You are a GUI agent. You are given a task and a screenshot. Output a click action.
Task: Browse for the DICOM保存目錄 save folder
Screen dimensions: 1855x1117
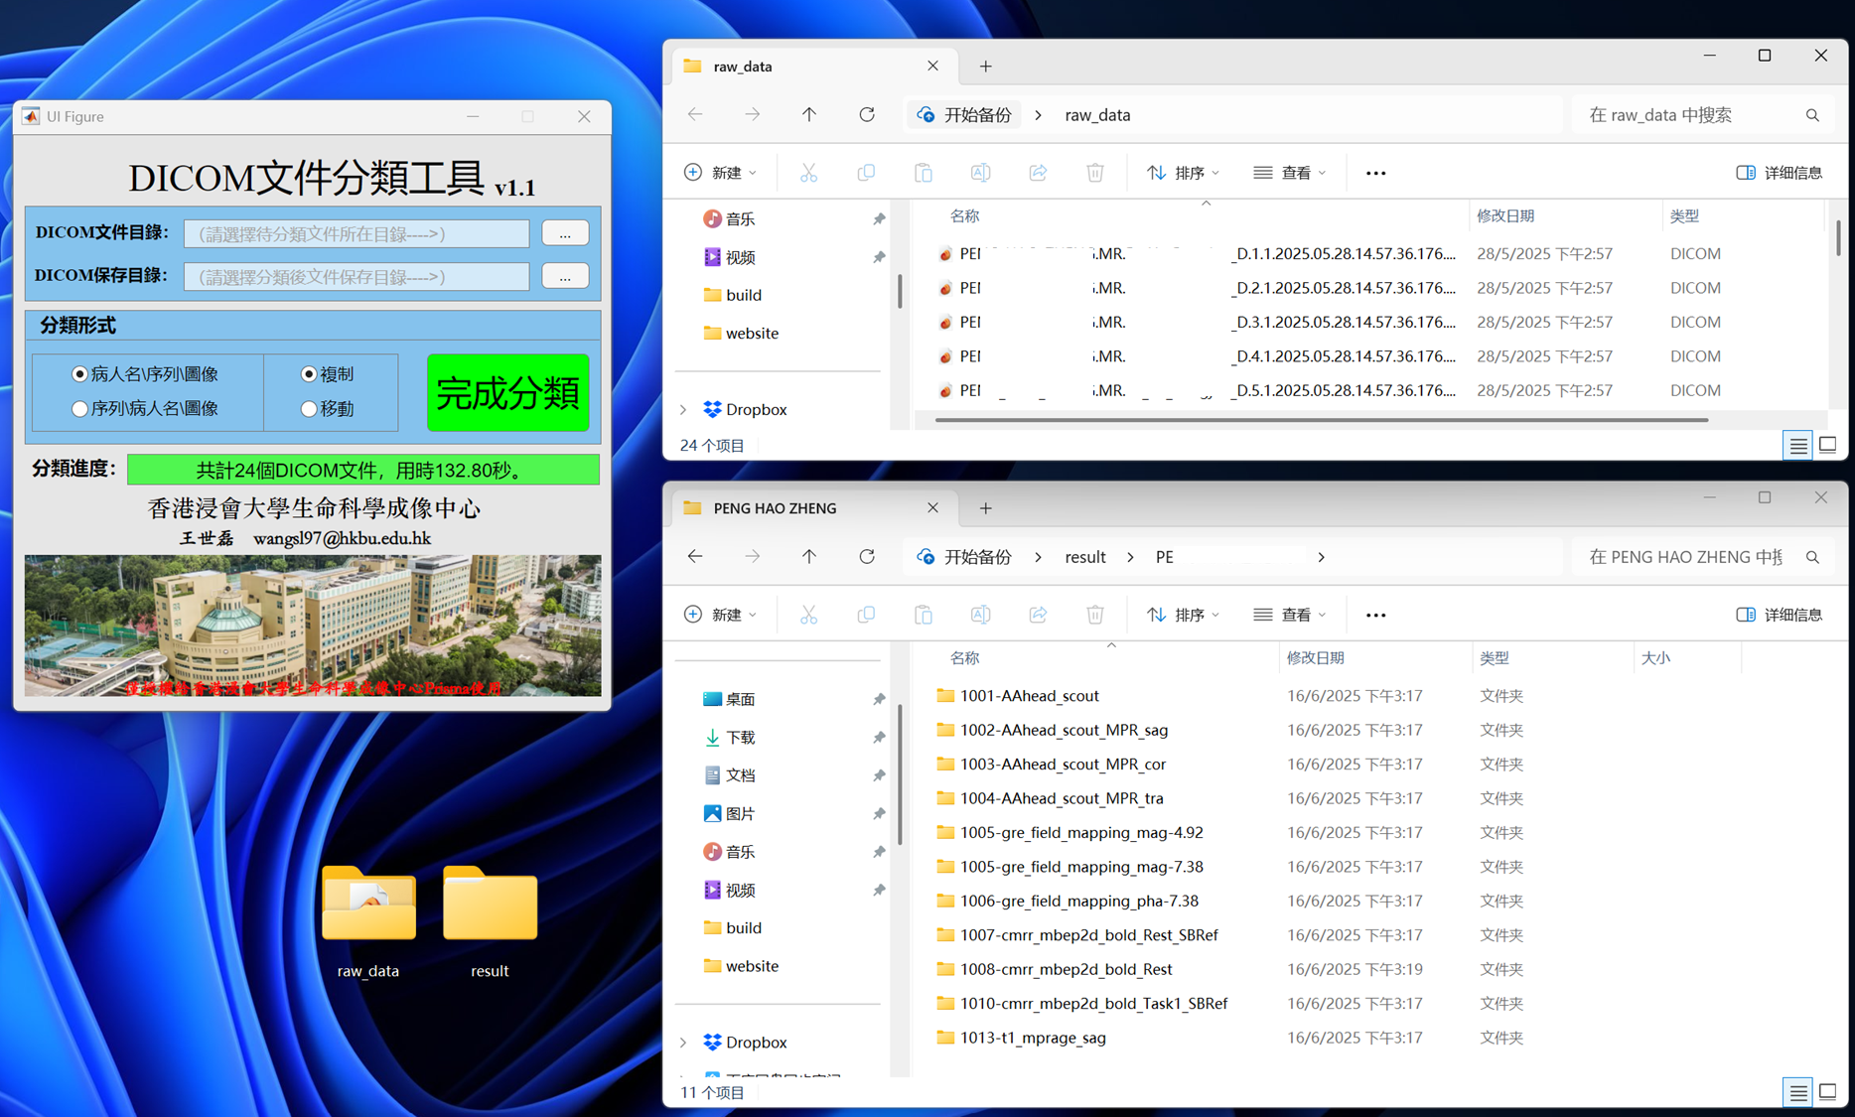click(x=565, y=276)
